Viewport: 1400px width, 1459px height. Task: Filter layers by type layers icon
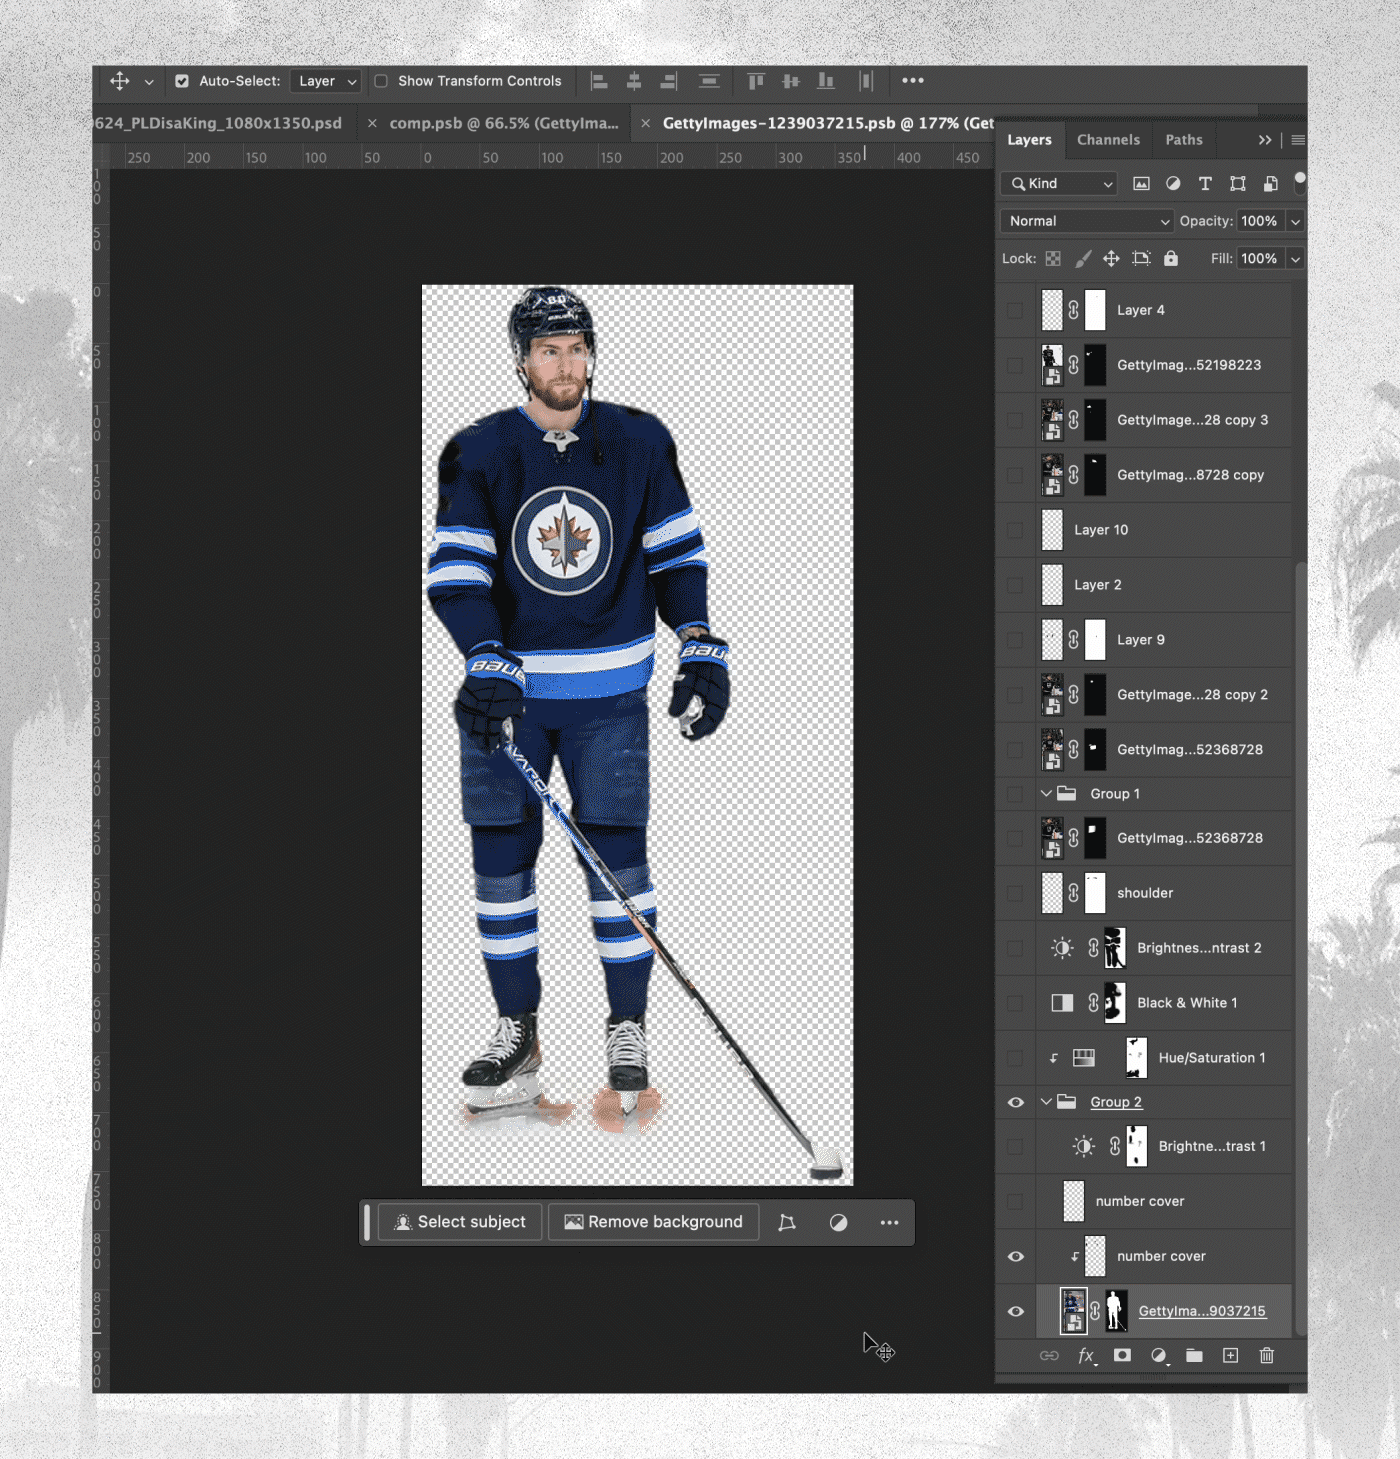(x=1205, y=184)
